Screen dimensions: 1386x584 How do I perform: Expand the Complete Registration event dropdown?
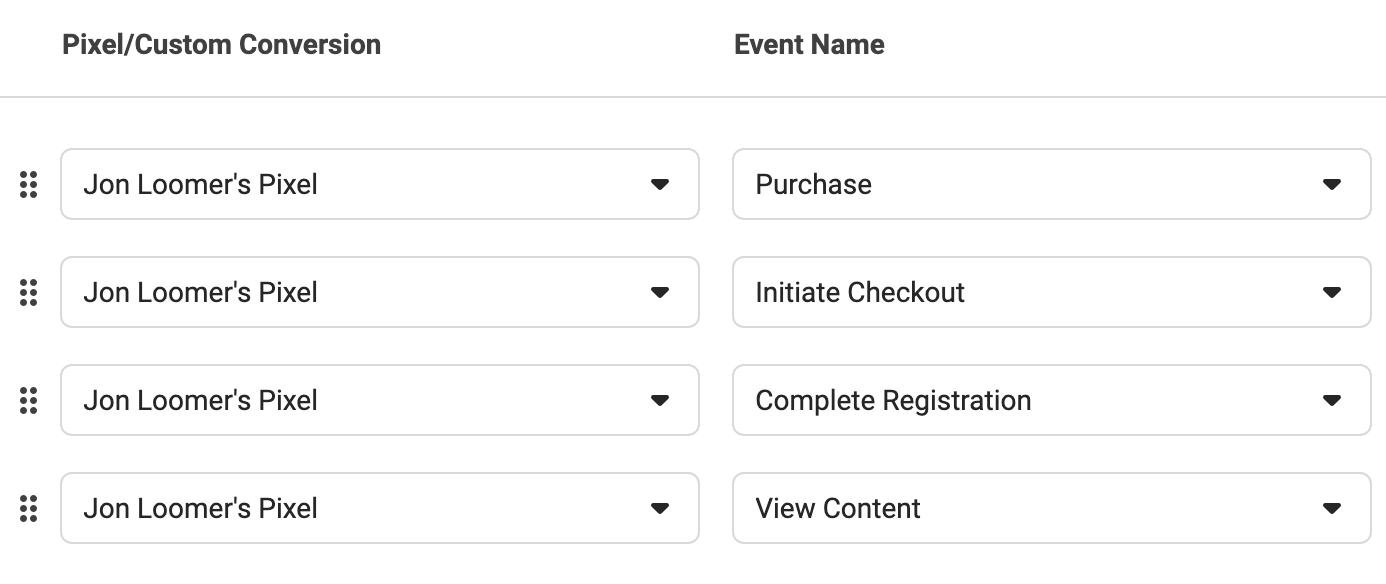tap(1051, 400)
